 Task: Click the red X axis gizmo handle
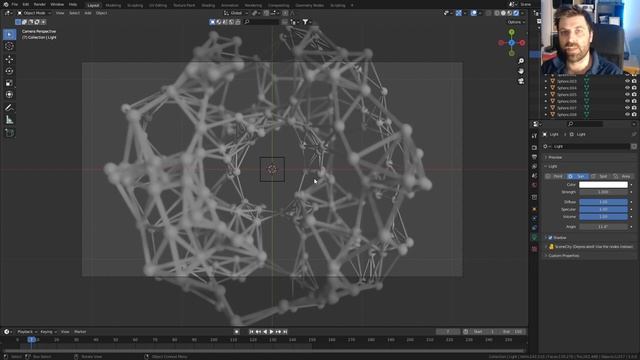click(x=522, y=42)
